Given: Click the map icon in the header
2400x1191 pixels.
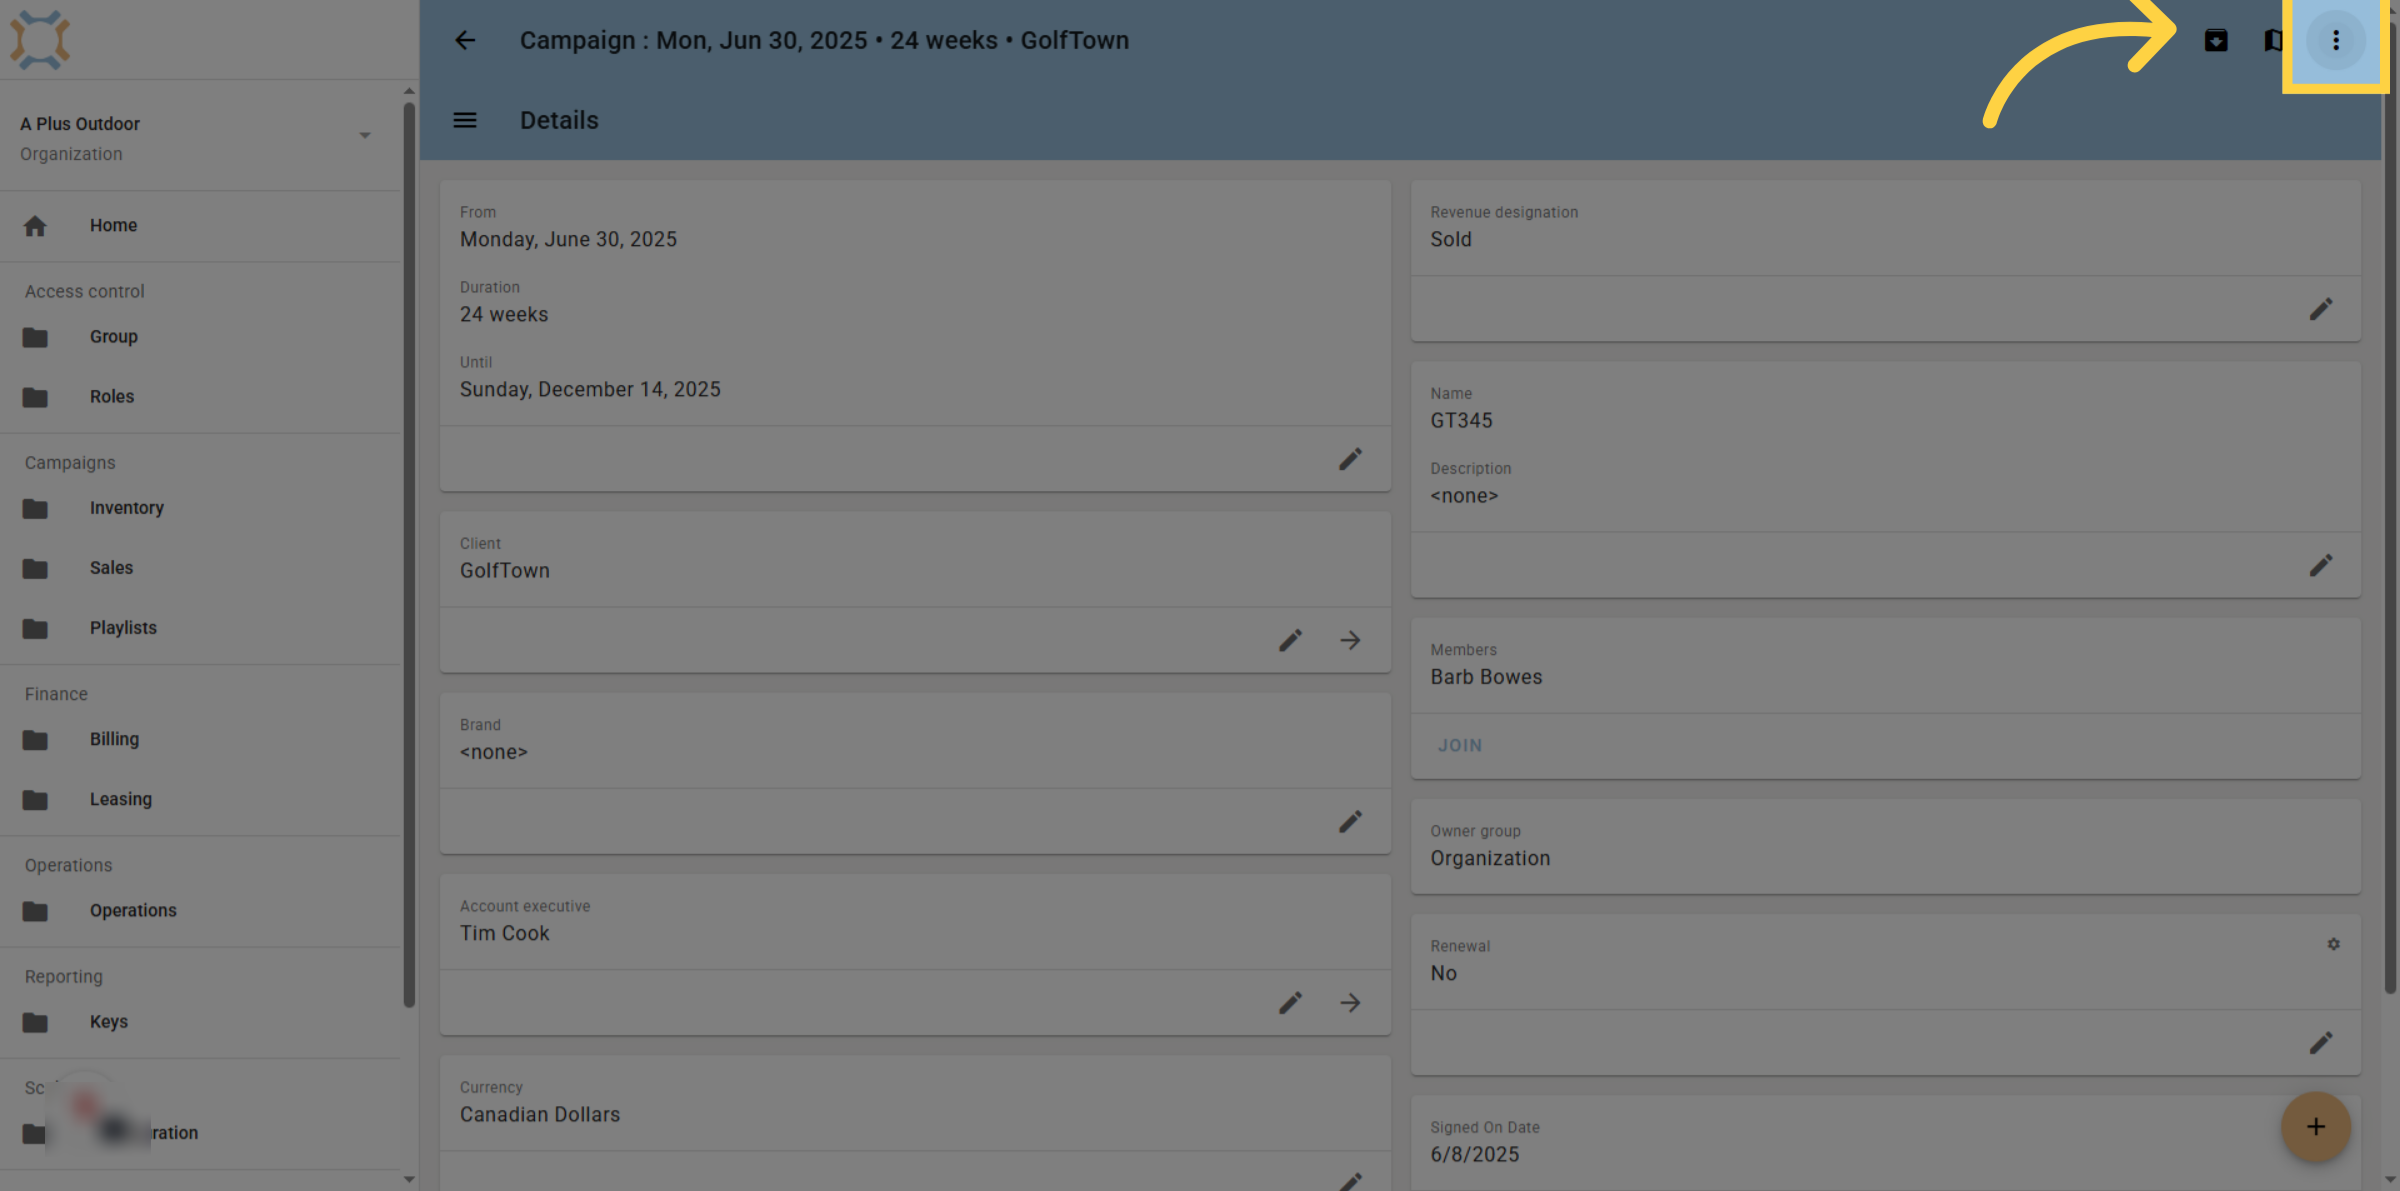Looking at the screenshot, I should 2273,40.
